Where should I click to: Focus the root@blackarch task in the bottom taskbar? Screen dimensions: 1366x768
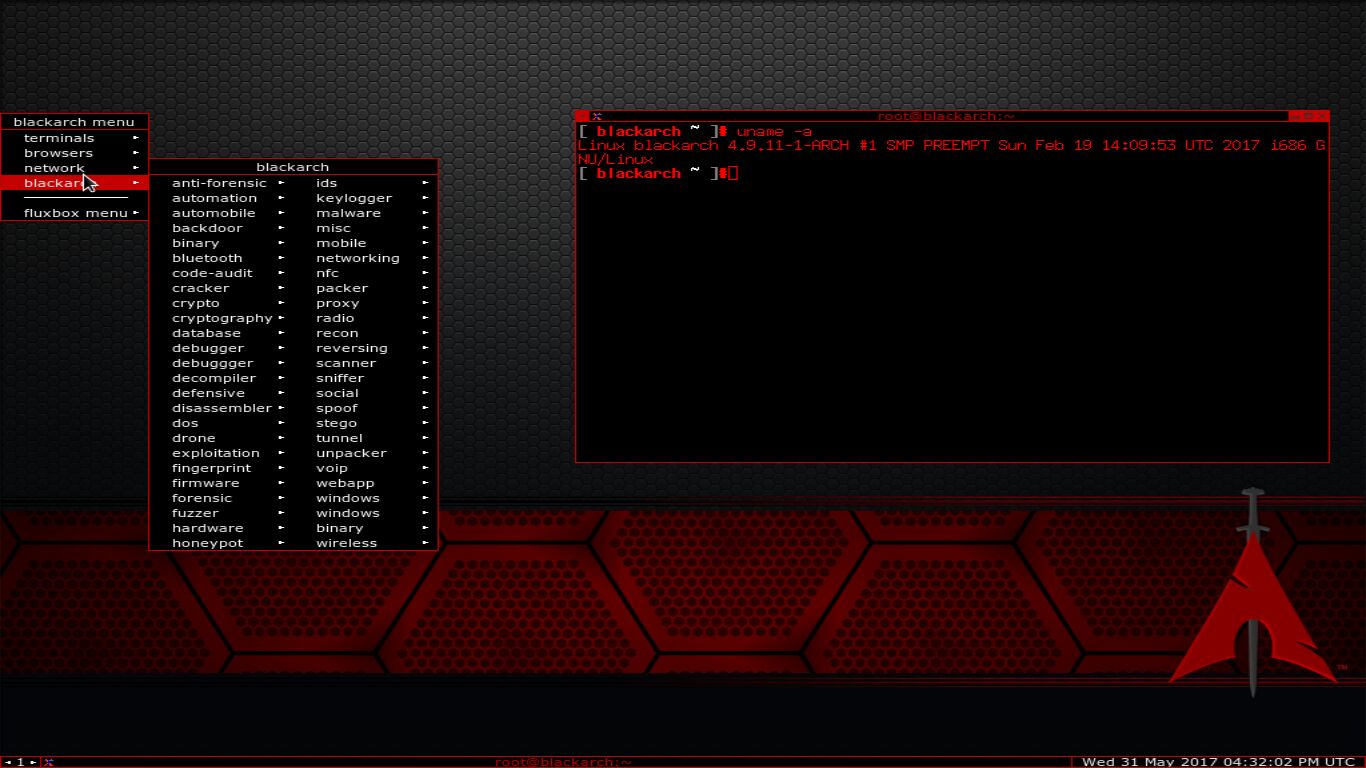pyautogui.click(x=563, y=762)
